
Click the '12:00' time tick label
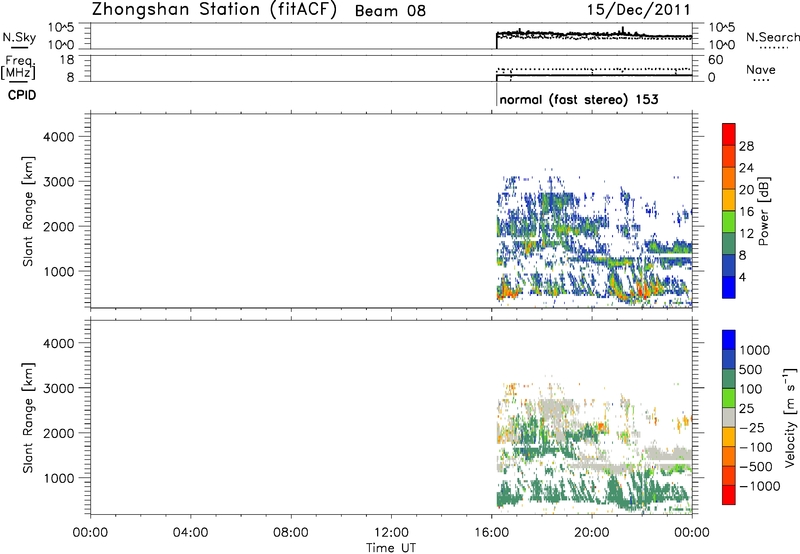click(x=391, y=533)
